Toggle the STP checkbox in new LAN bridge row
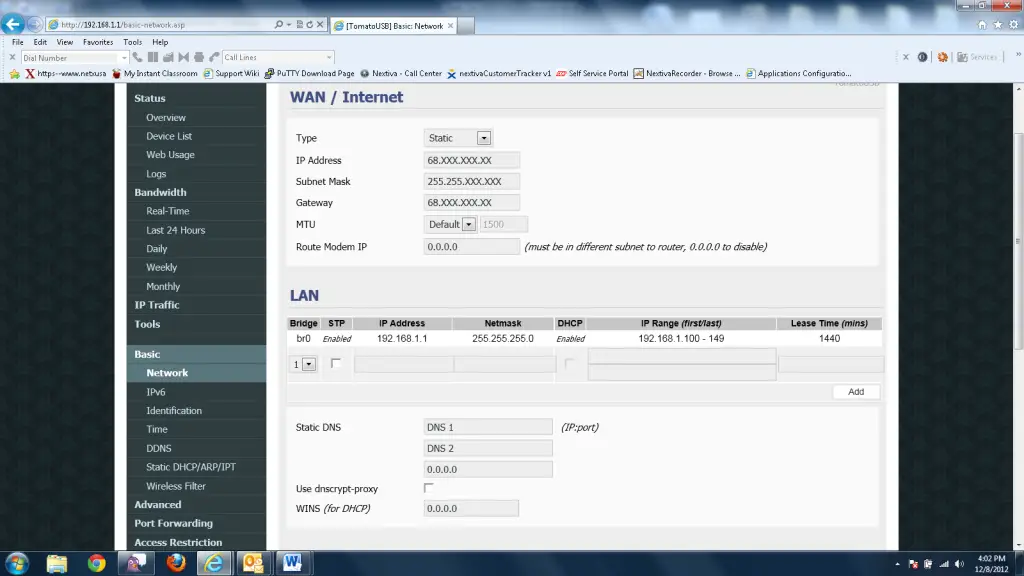 point(336,363)
